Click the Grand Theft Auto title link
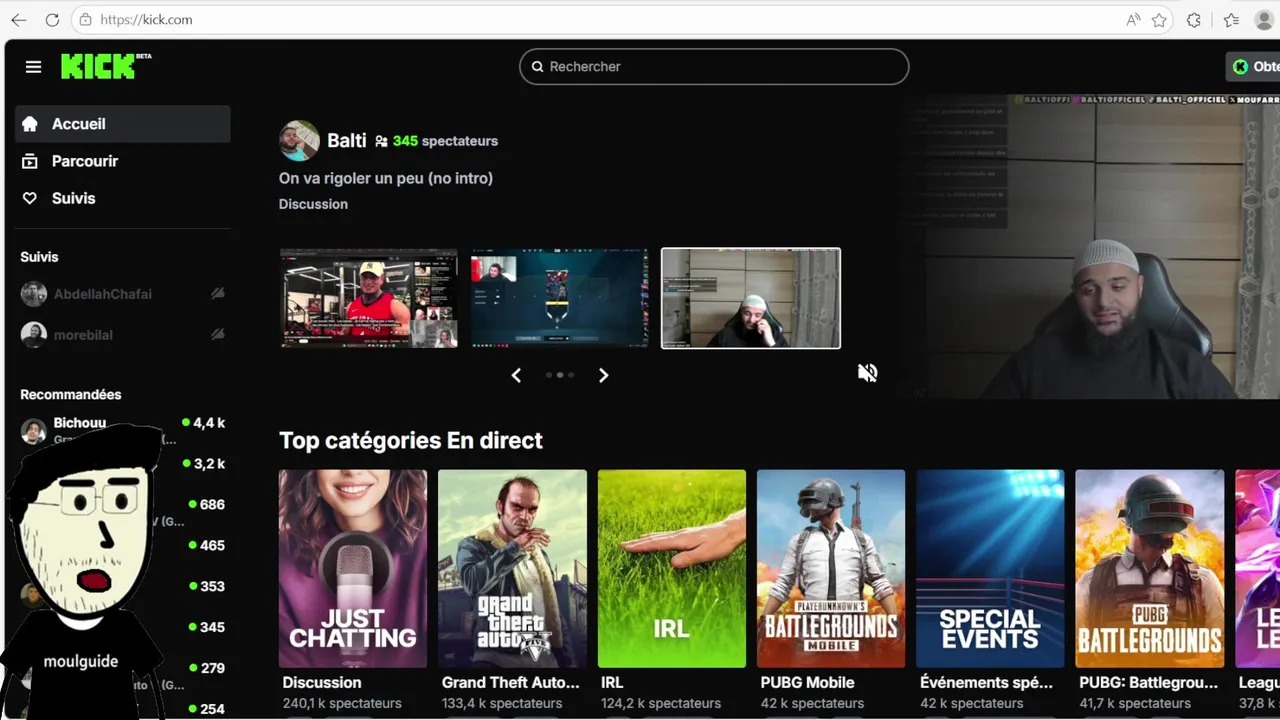Viewport: 1280px width, 720px height. (x=511, y=682)
